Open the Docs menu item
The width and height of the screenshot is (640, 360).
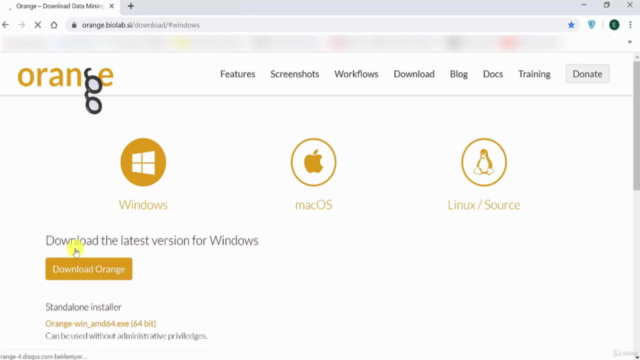pos(493,74)
